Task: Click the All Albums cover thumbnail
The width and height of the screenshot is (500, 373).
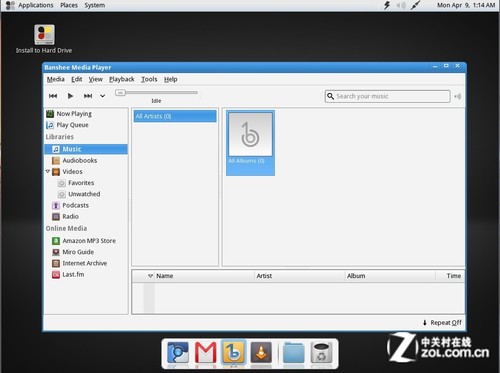Action: point(250,134)
